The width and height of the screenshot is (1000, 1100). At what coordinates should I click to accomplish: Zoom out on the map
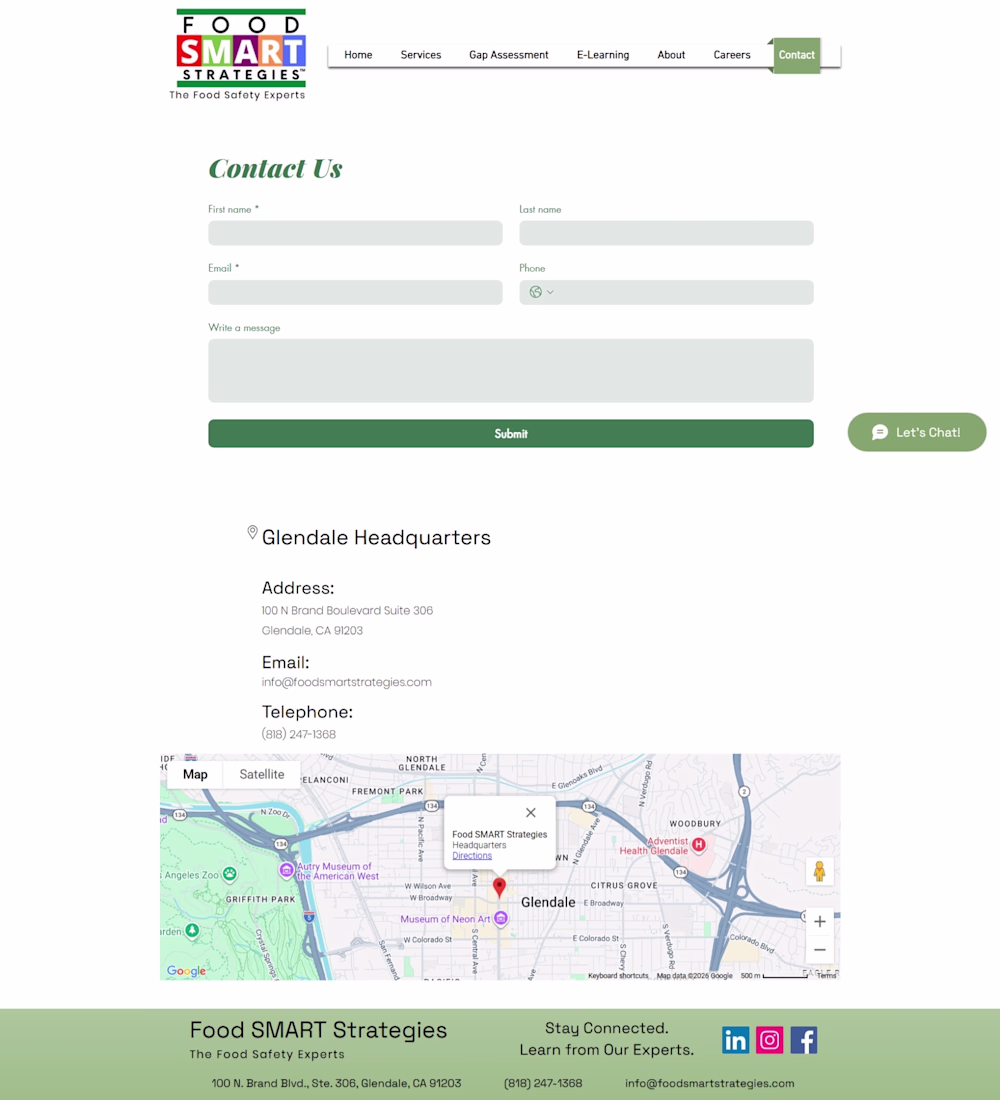820,950
